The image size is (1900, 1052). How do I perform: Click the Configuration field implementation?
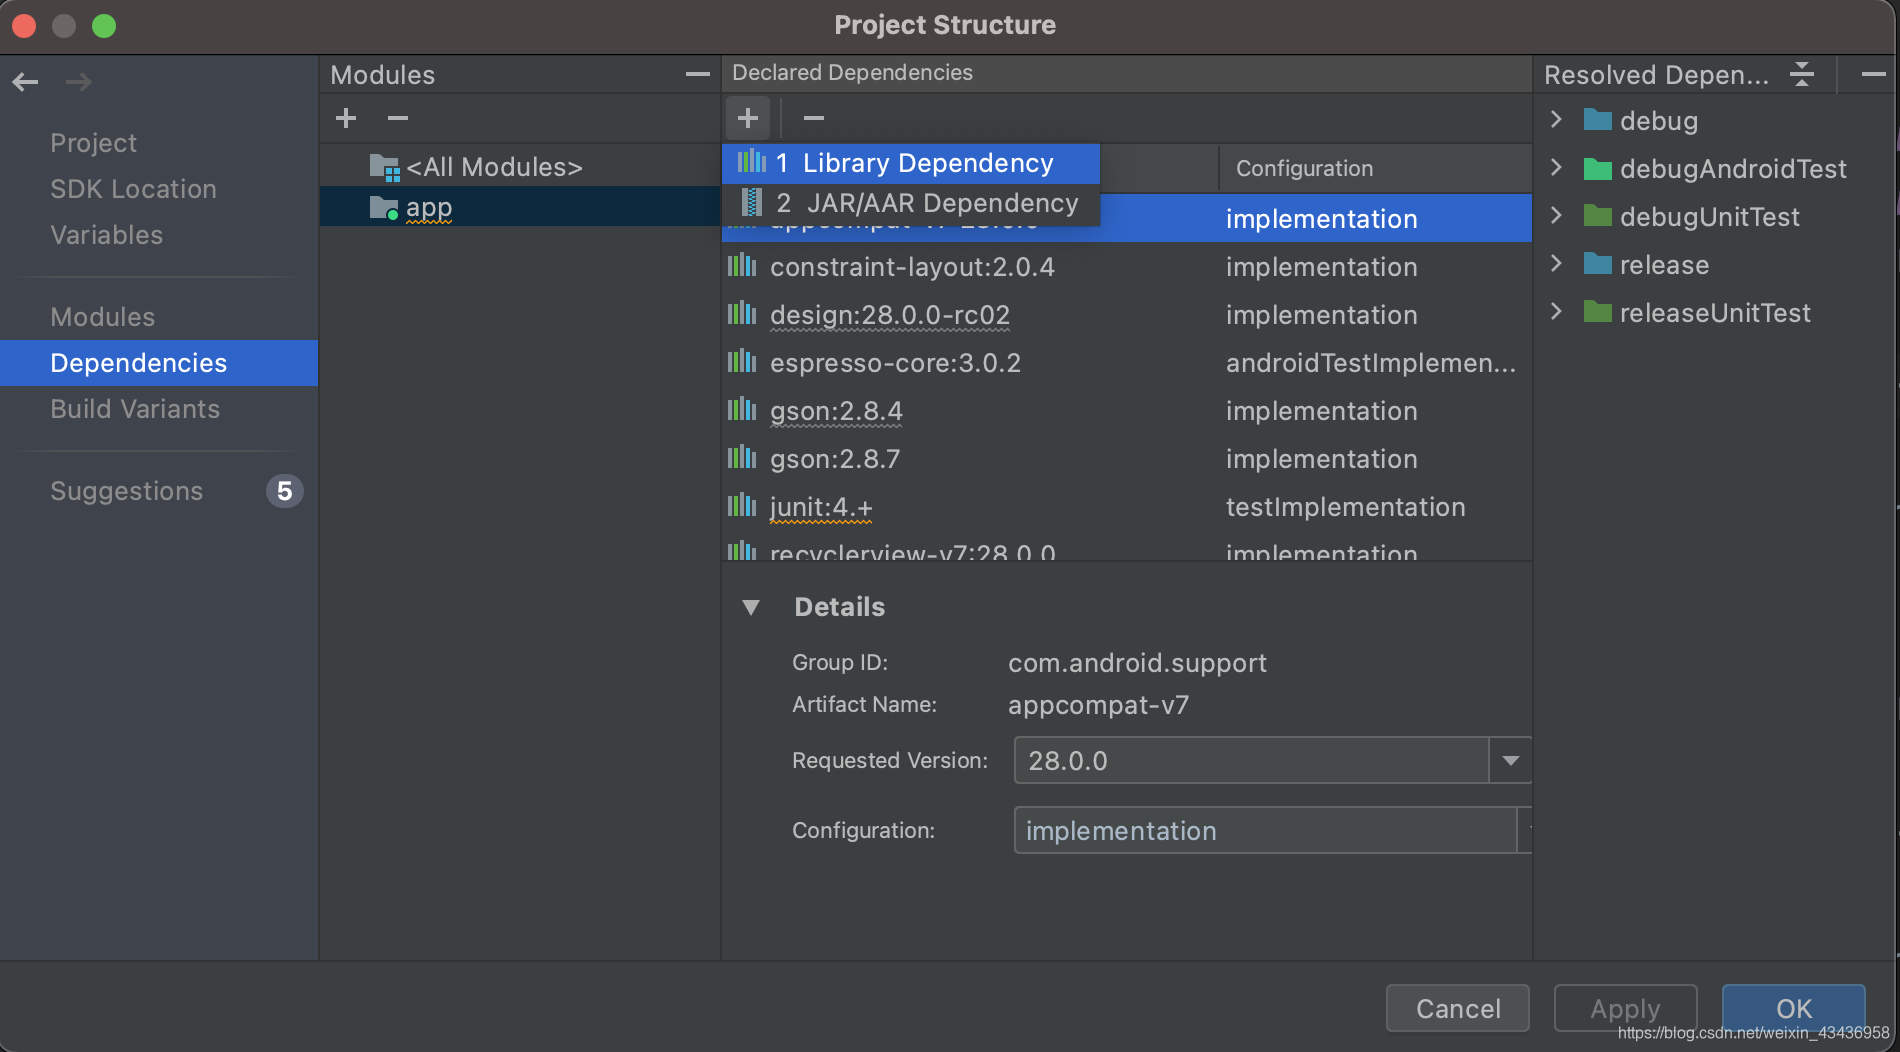click(1265, 831)
